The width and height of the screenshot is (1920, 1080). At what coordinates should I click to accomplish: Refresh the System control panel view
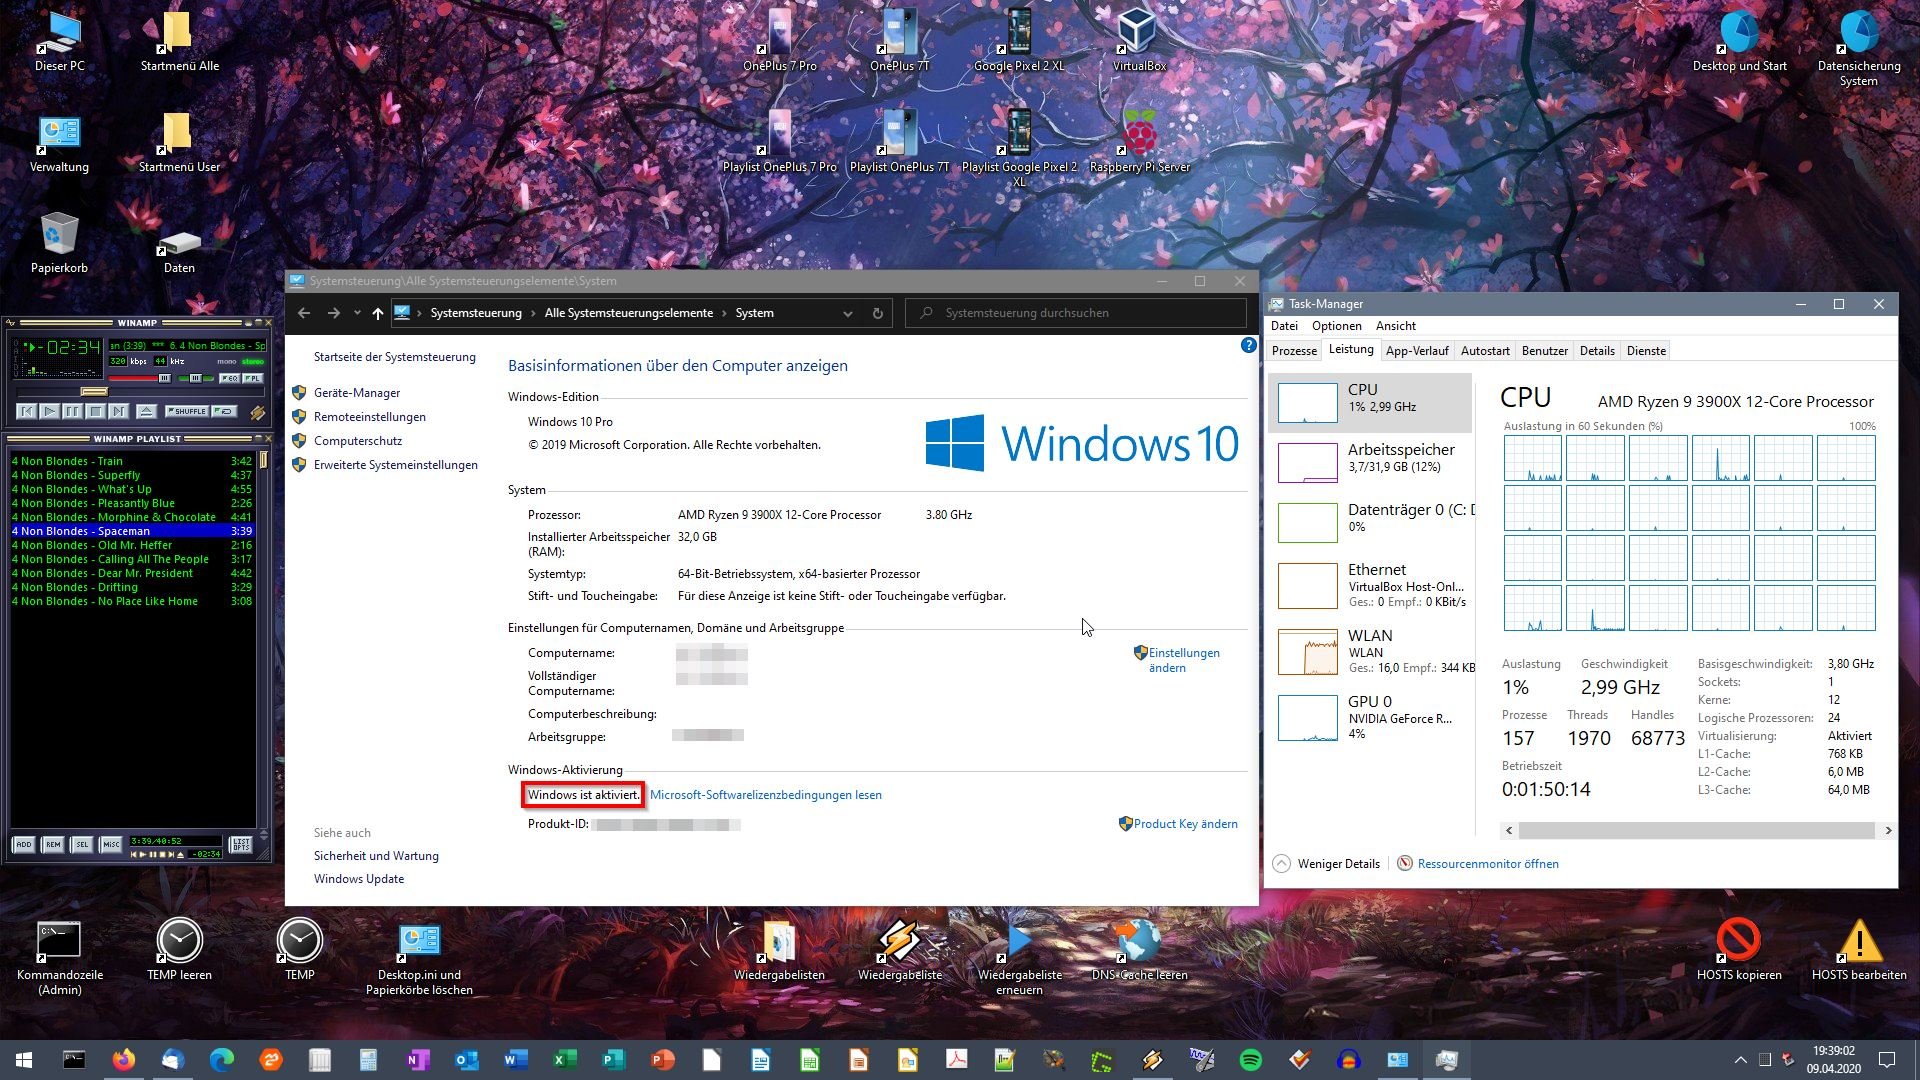pos(877,313)
